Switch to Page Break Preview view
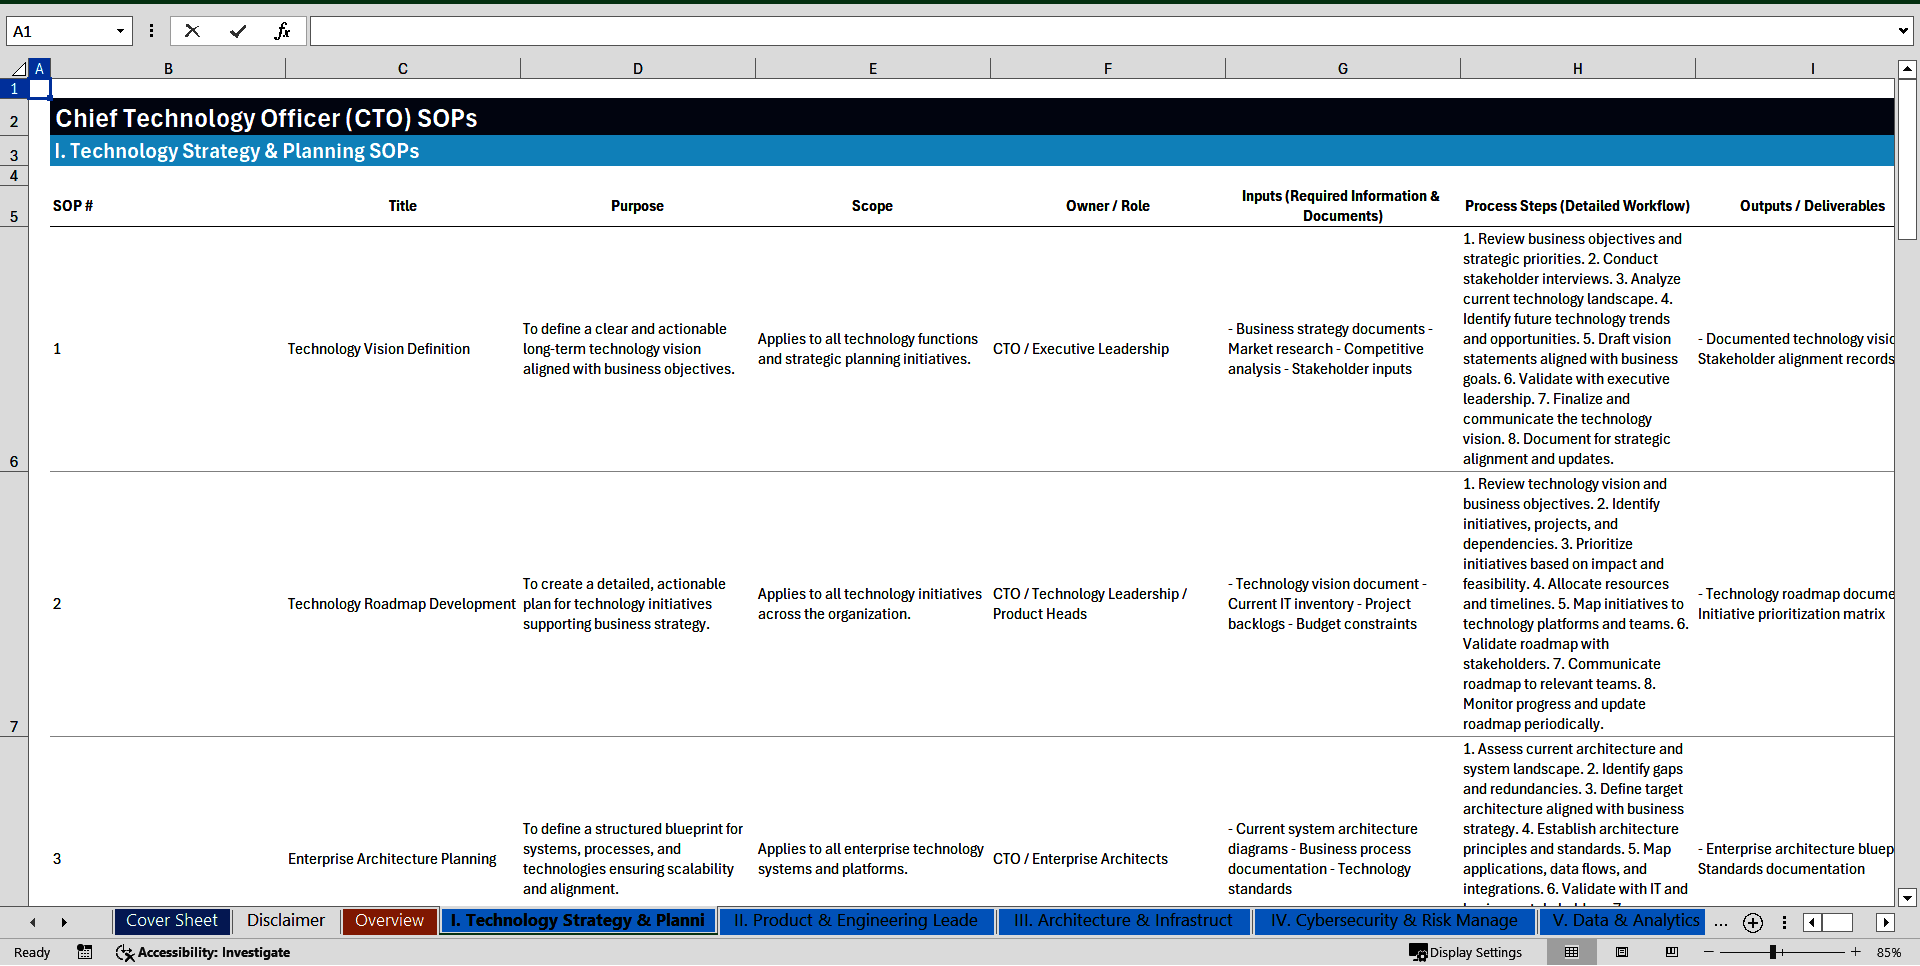The image size is (1920, 966). [x=1672, y=952]
